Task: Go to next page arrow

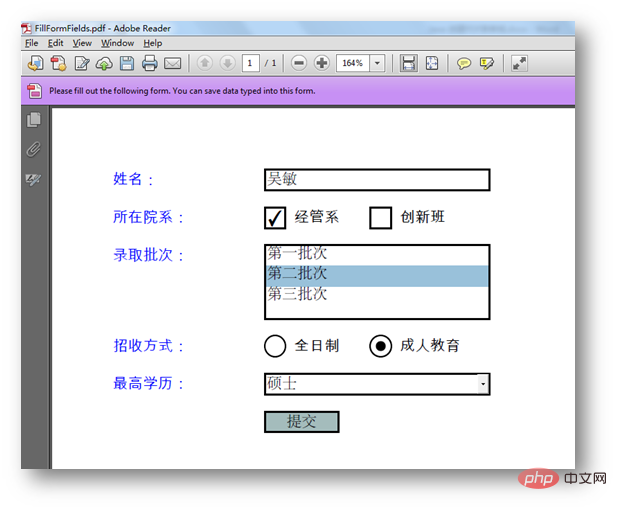Action: pos(227,63)
